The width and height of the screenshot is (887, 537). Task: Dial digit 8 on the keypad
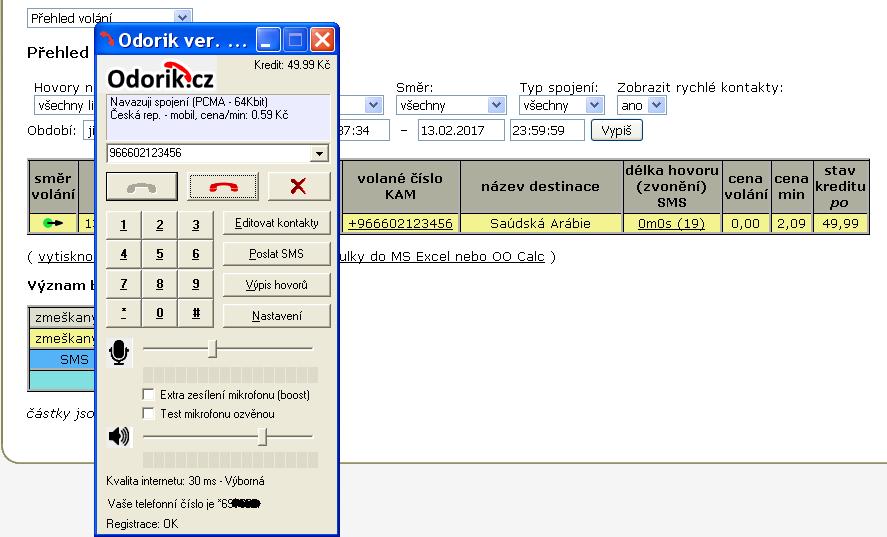160,284
